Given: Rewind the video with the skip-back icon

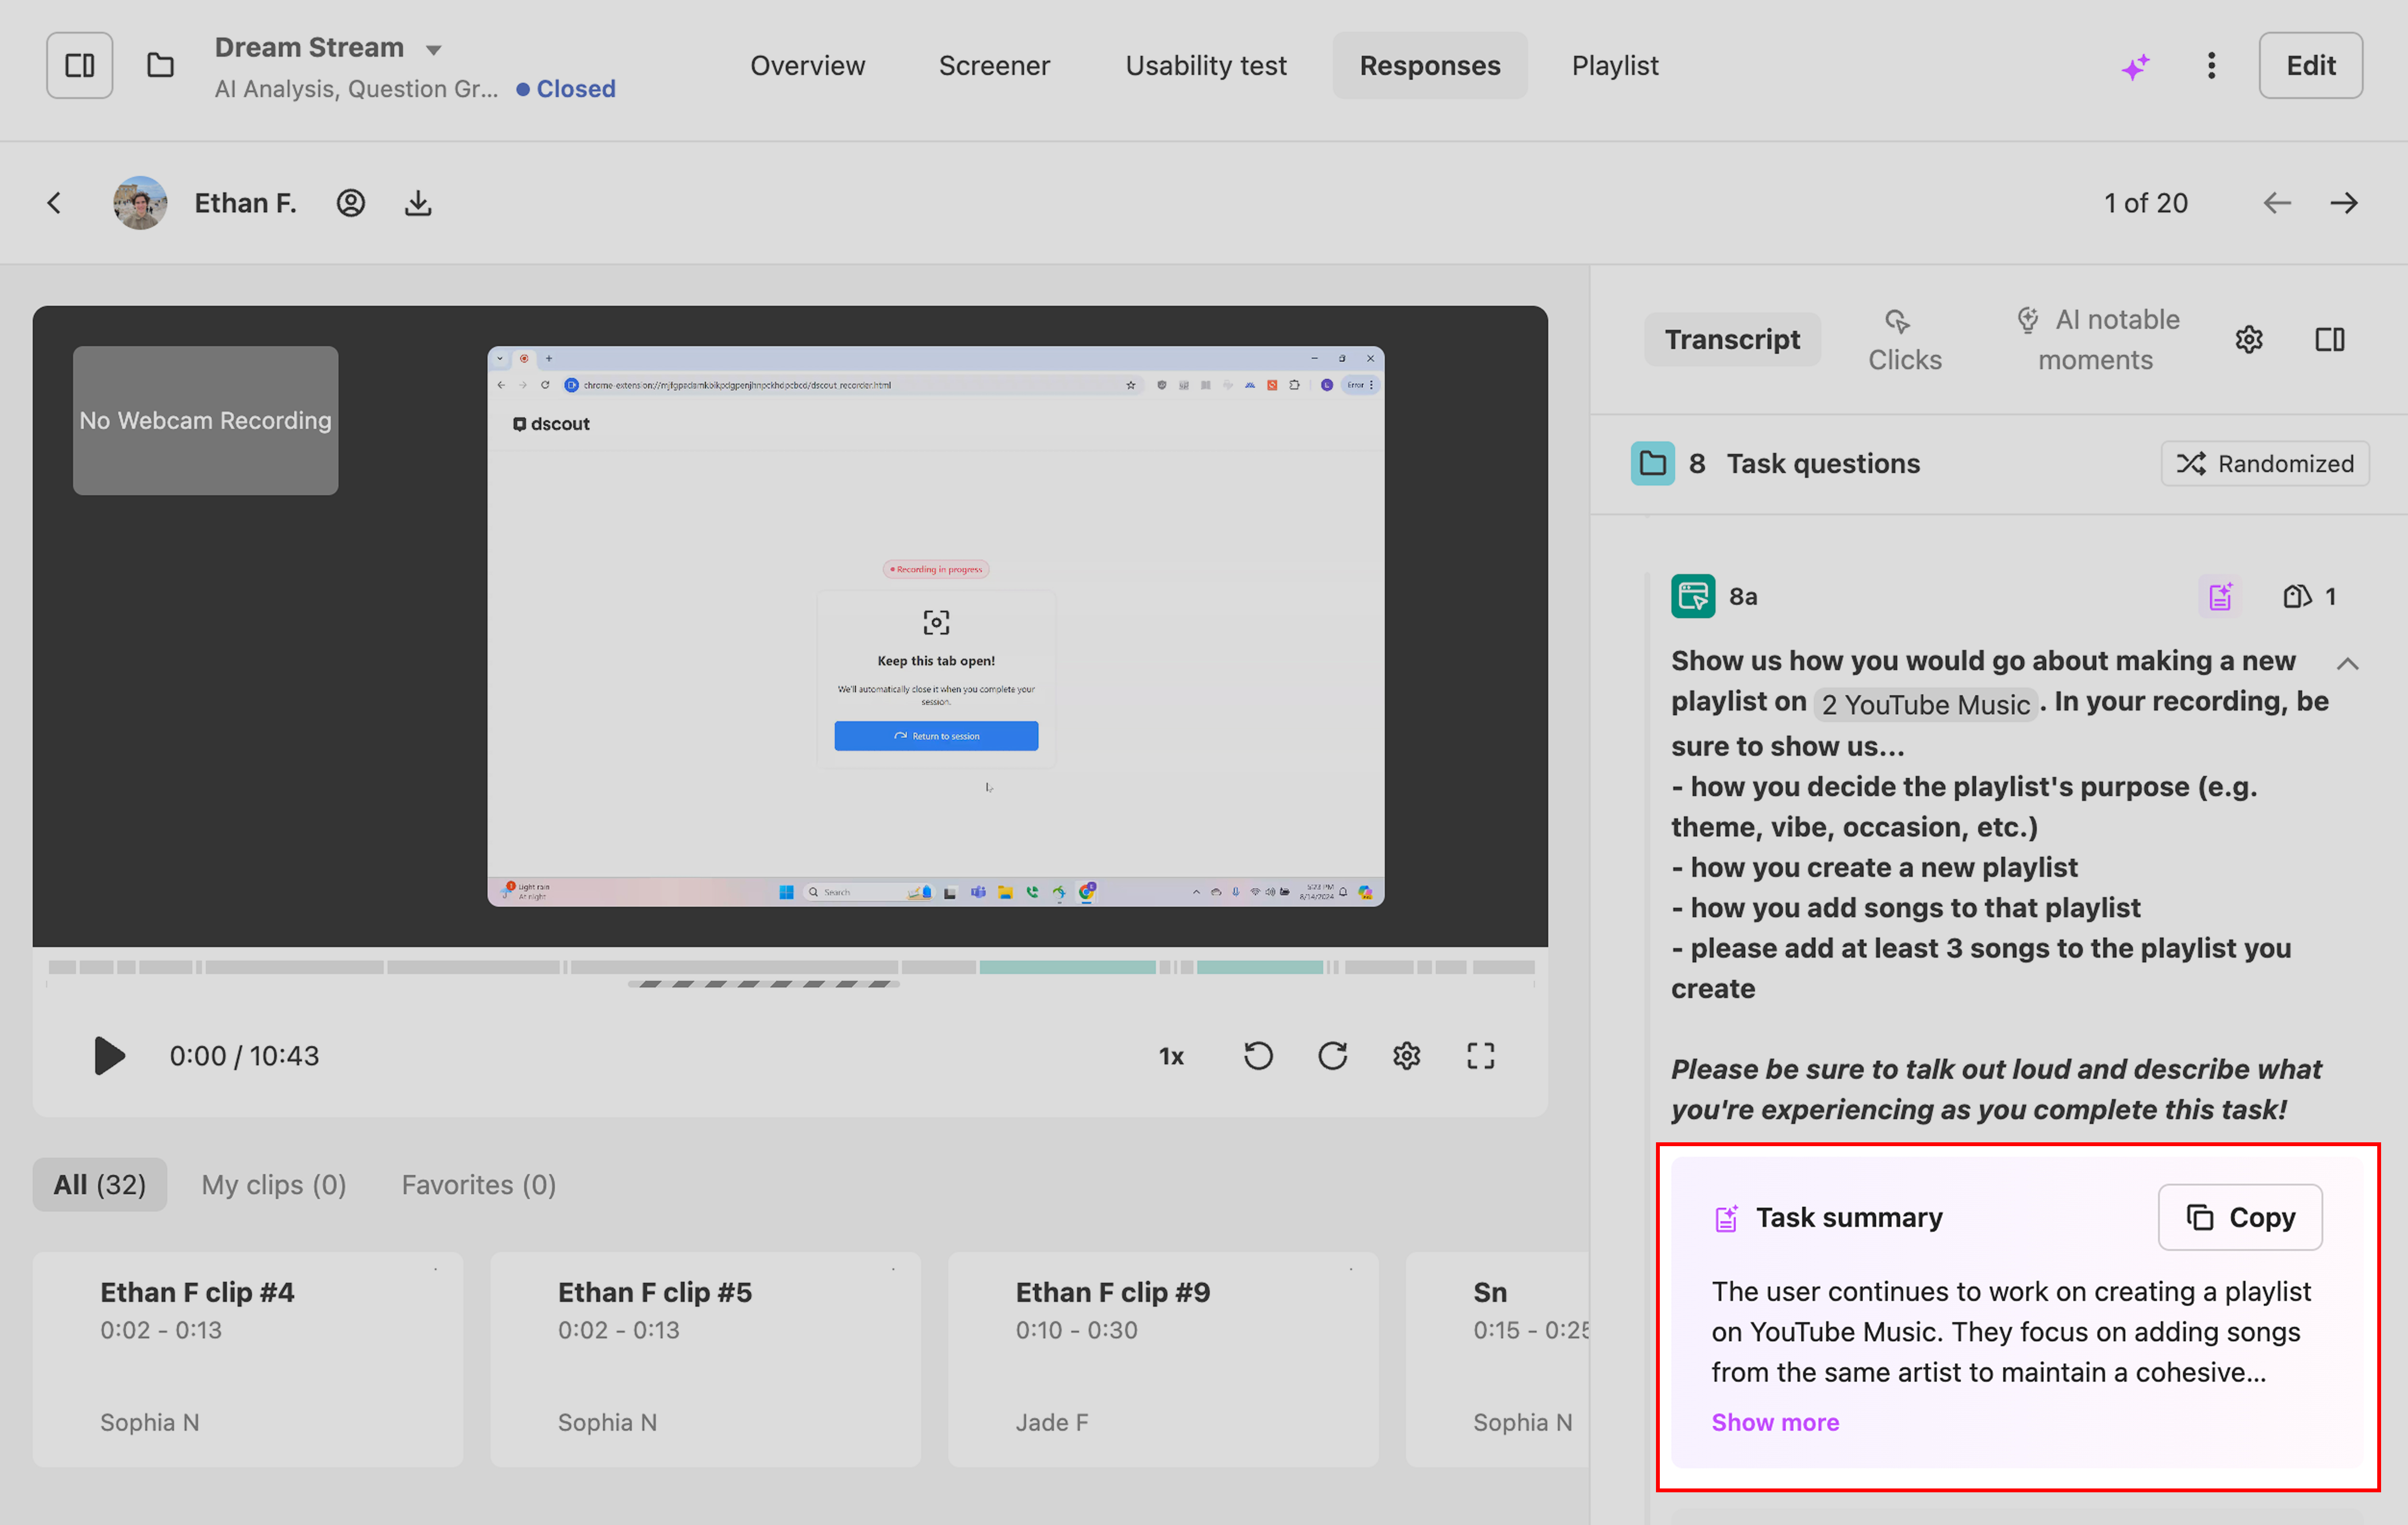Looking at the screenshot, I should tap(1258, 1056).
